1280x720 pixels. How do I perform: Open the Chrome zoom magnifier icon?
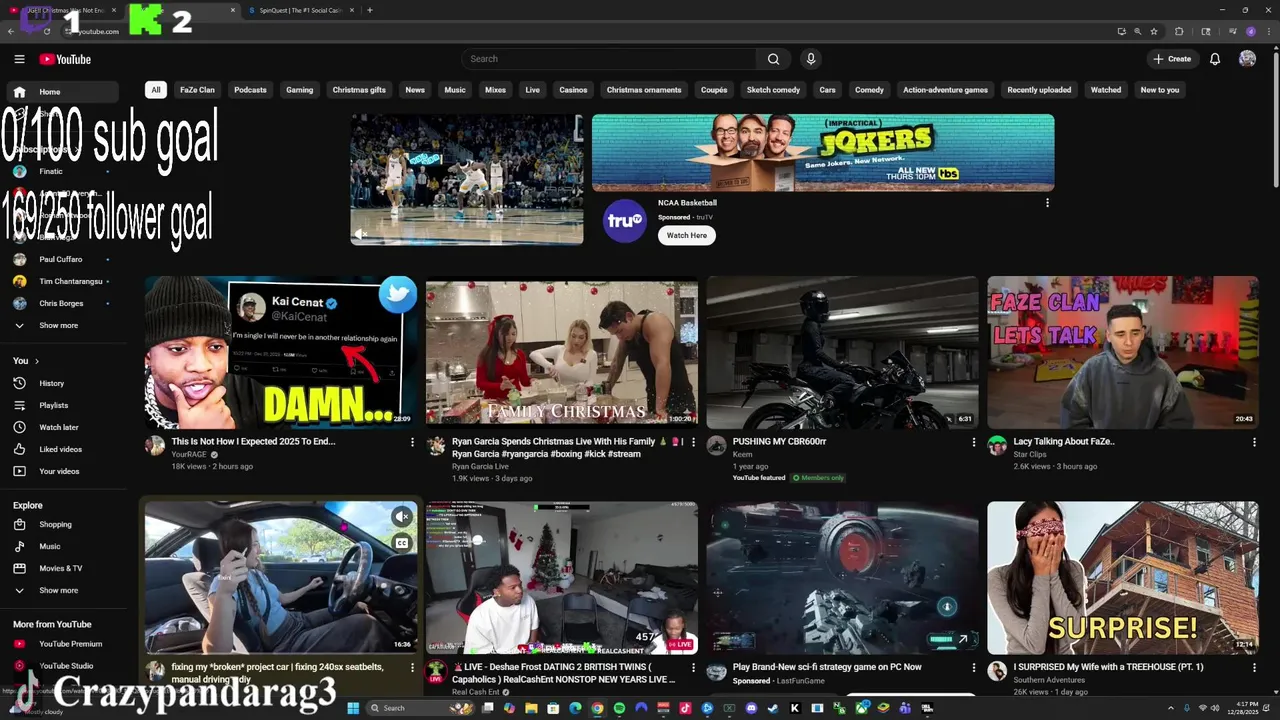point(1137,31)
